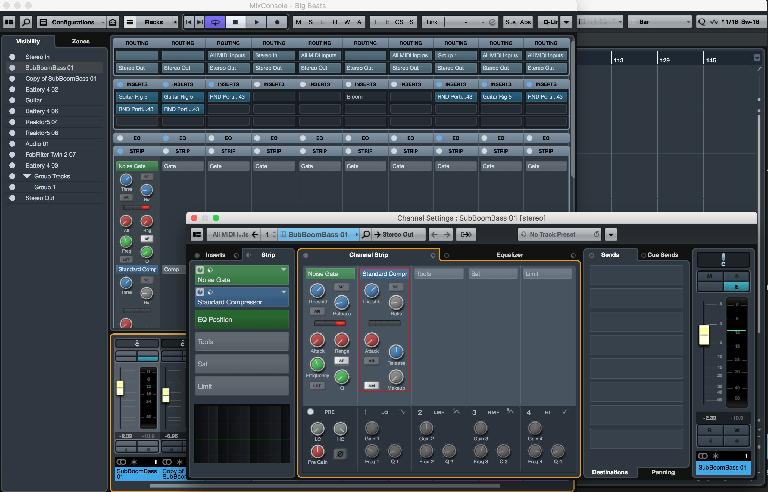The width and height of the screenshot is (768, 492).
Task: Toggle visibility dot for Audio 01
Action: point(12,144)
